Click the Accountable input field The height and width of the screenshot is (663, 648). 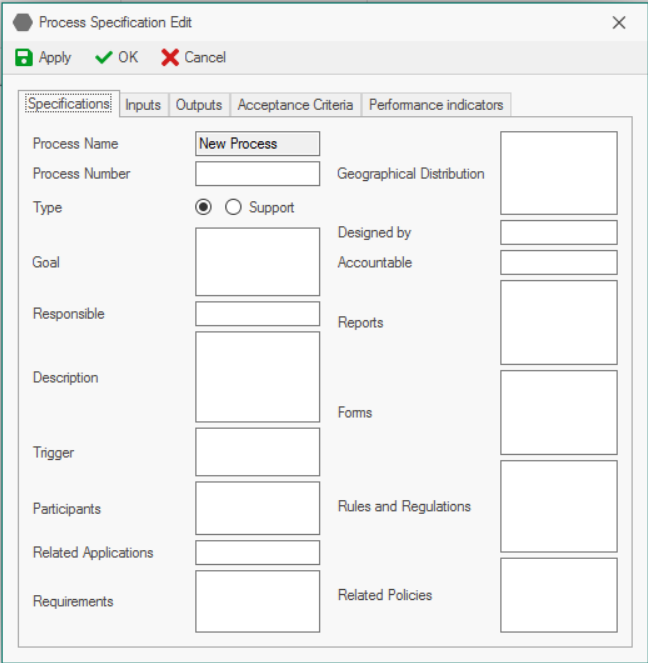[x=558, y=263]
